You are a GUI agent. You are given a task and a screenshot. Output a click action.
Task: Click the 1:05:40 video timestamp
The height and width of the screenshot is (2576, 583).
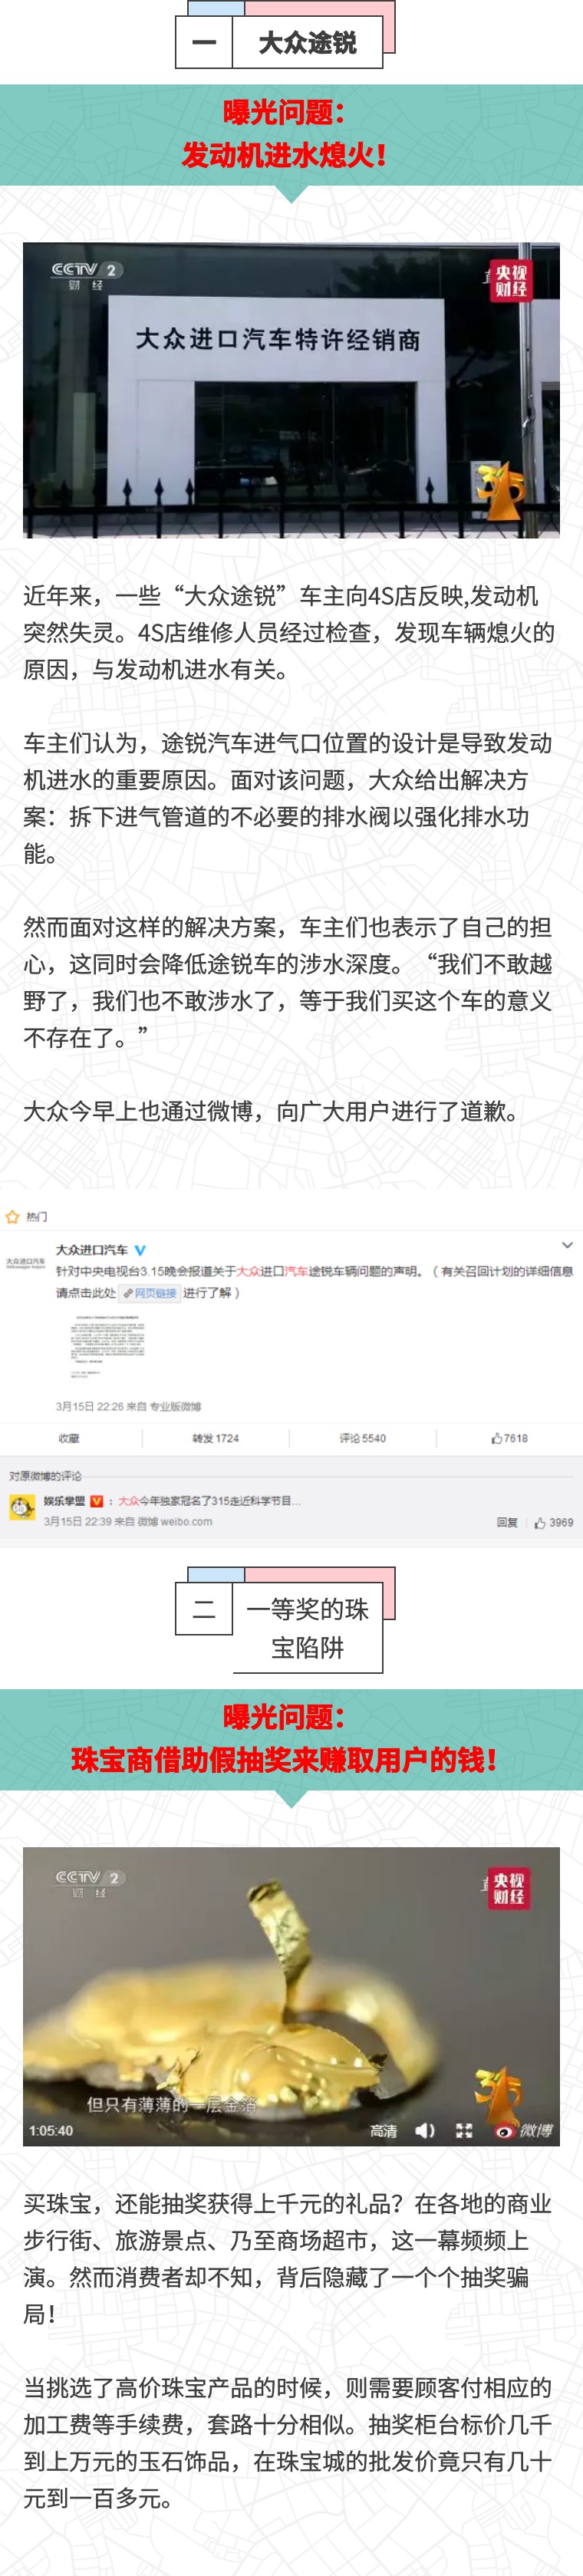tap(51, 2130)
